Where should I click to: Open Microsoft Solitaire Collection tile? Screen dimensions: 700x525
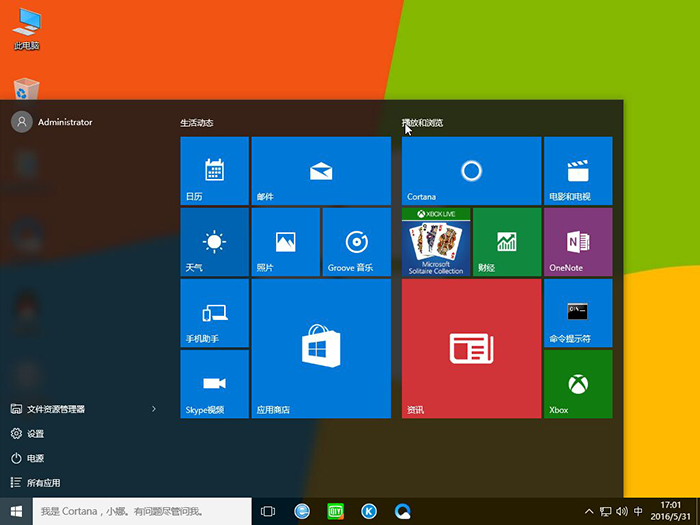tap(435, 242)
